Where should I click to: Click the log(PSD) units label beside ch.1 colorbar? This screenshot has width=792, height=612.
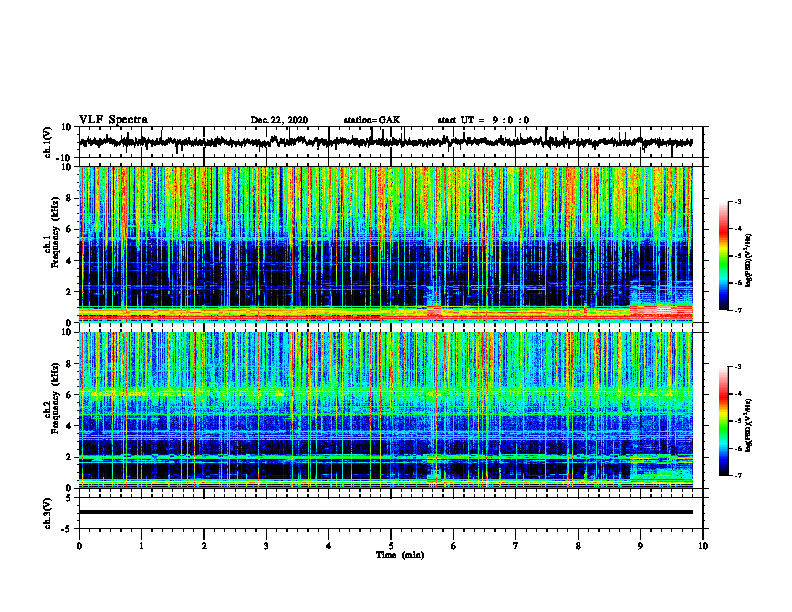pyautogui.click(x=748, y=261)
